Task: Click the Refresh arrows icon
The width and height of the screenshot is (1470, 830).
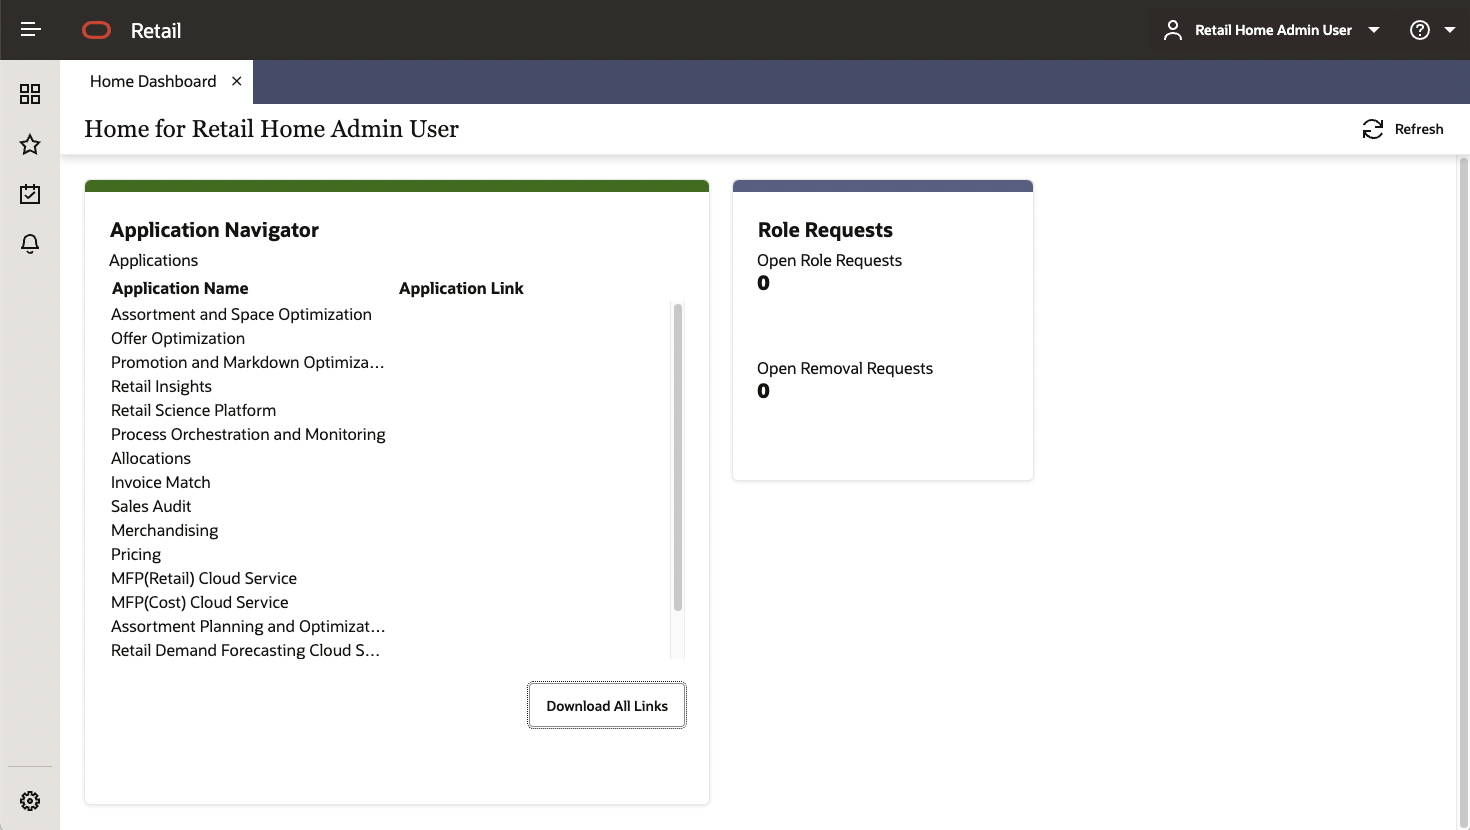Action: tap(1373, 129)
